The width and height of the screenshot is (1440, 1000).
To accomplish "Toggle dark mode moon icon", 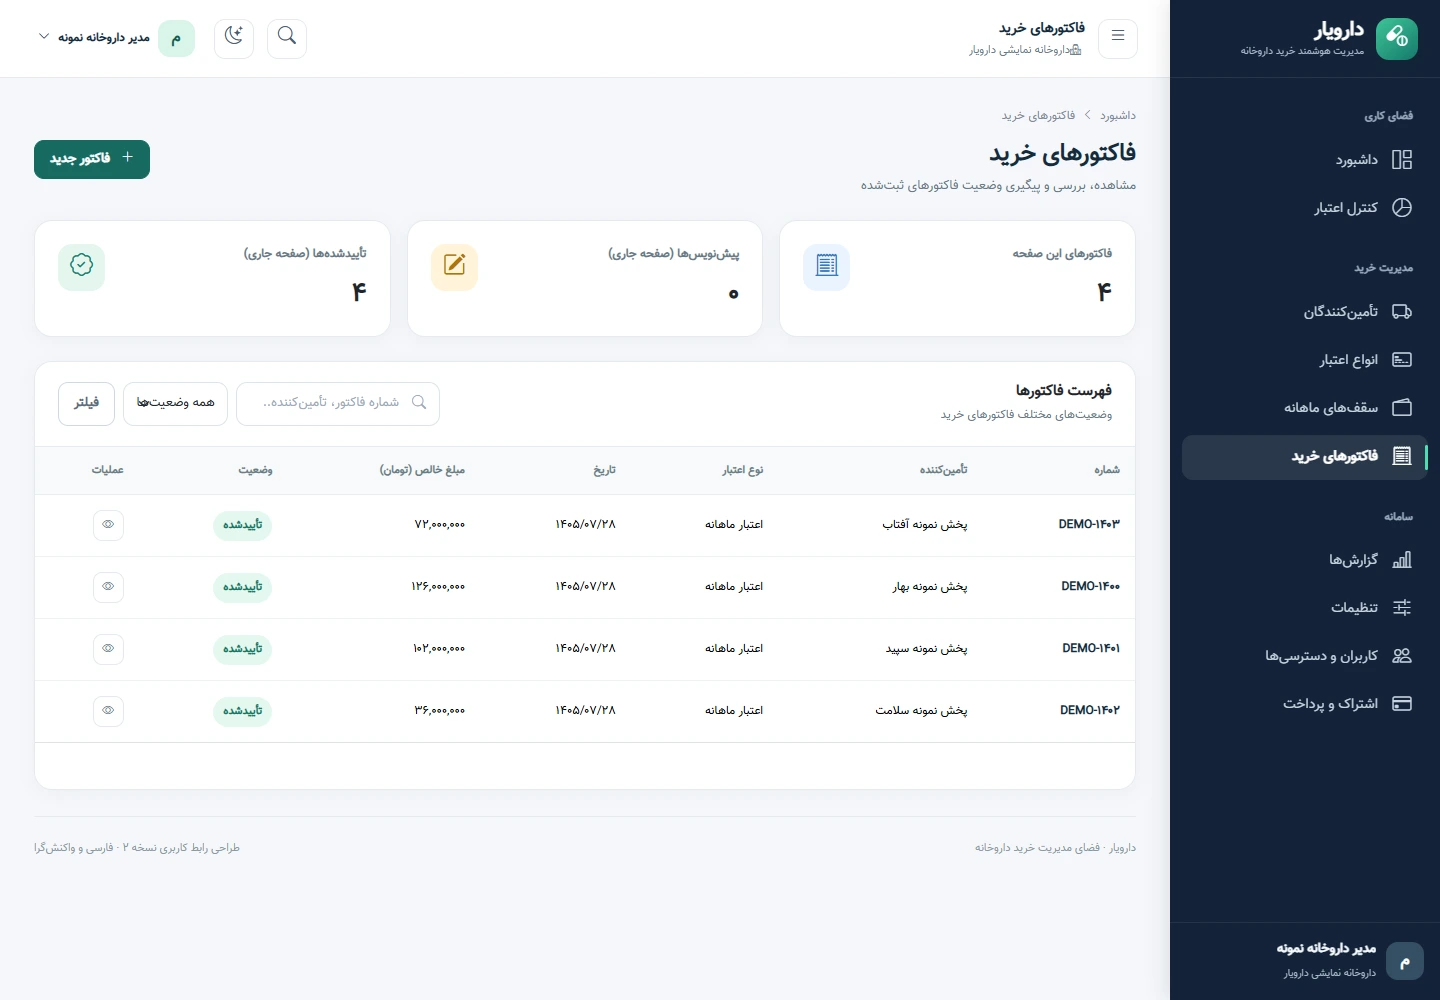I will pos(234,38).
